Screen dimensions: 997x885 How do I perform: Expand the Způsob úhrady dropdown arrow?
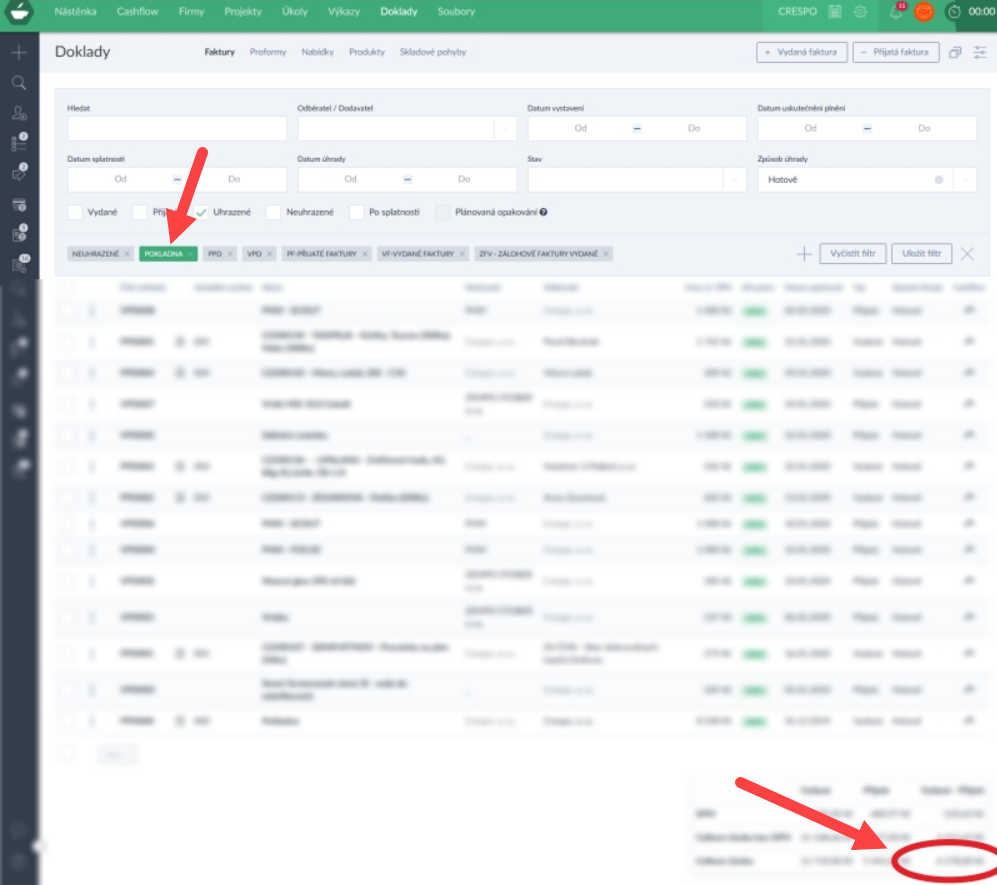[965, 180]
